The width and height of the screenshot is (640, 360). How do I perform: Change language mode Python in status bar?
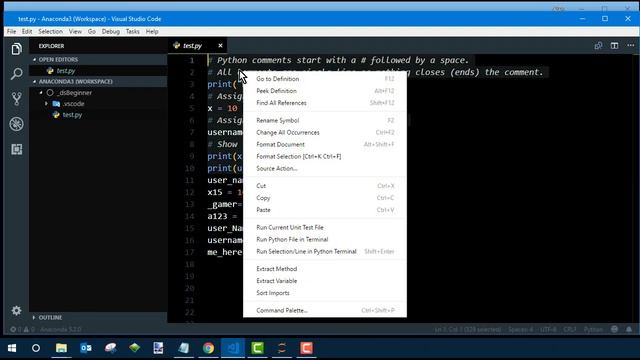tap(593, 329)
